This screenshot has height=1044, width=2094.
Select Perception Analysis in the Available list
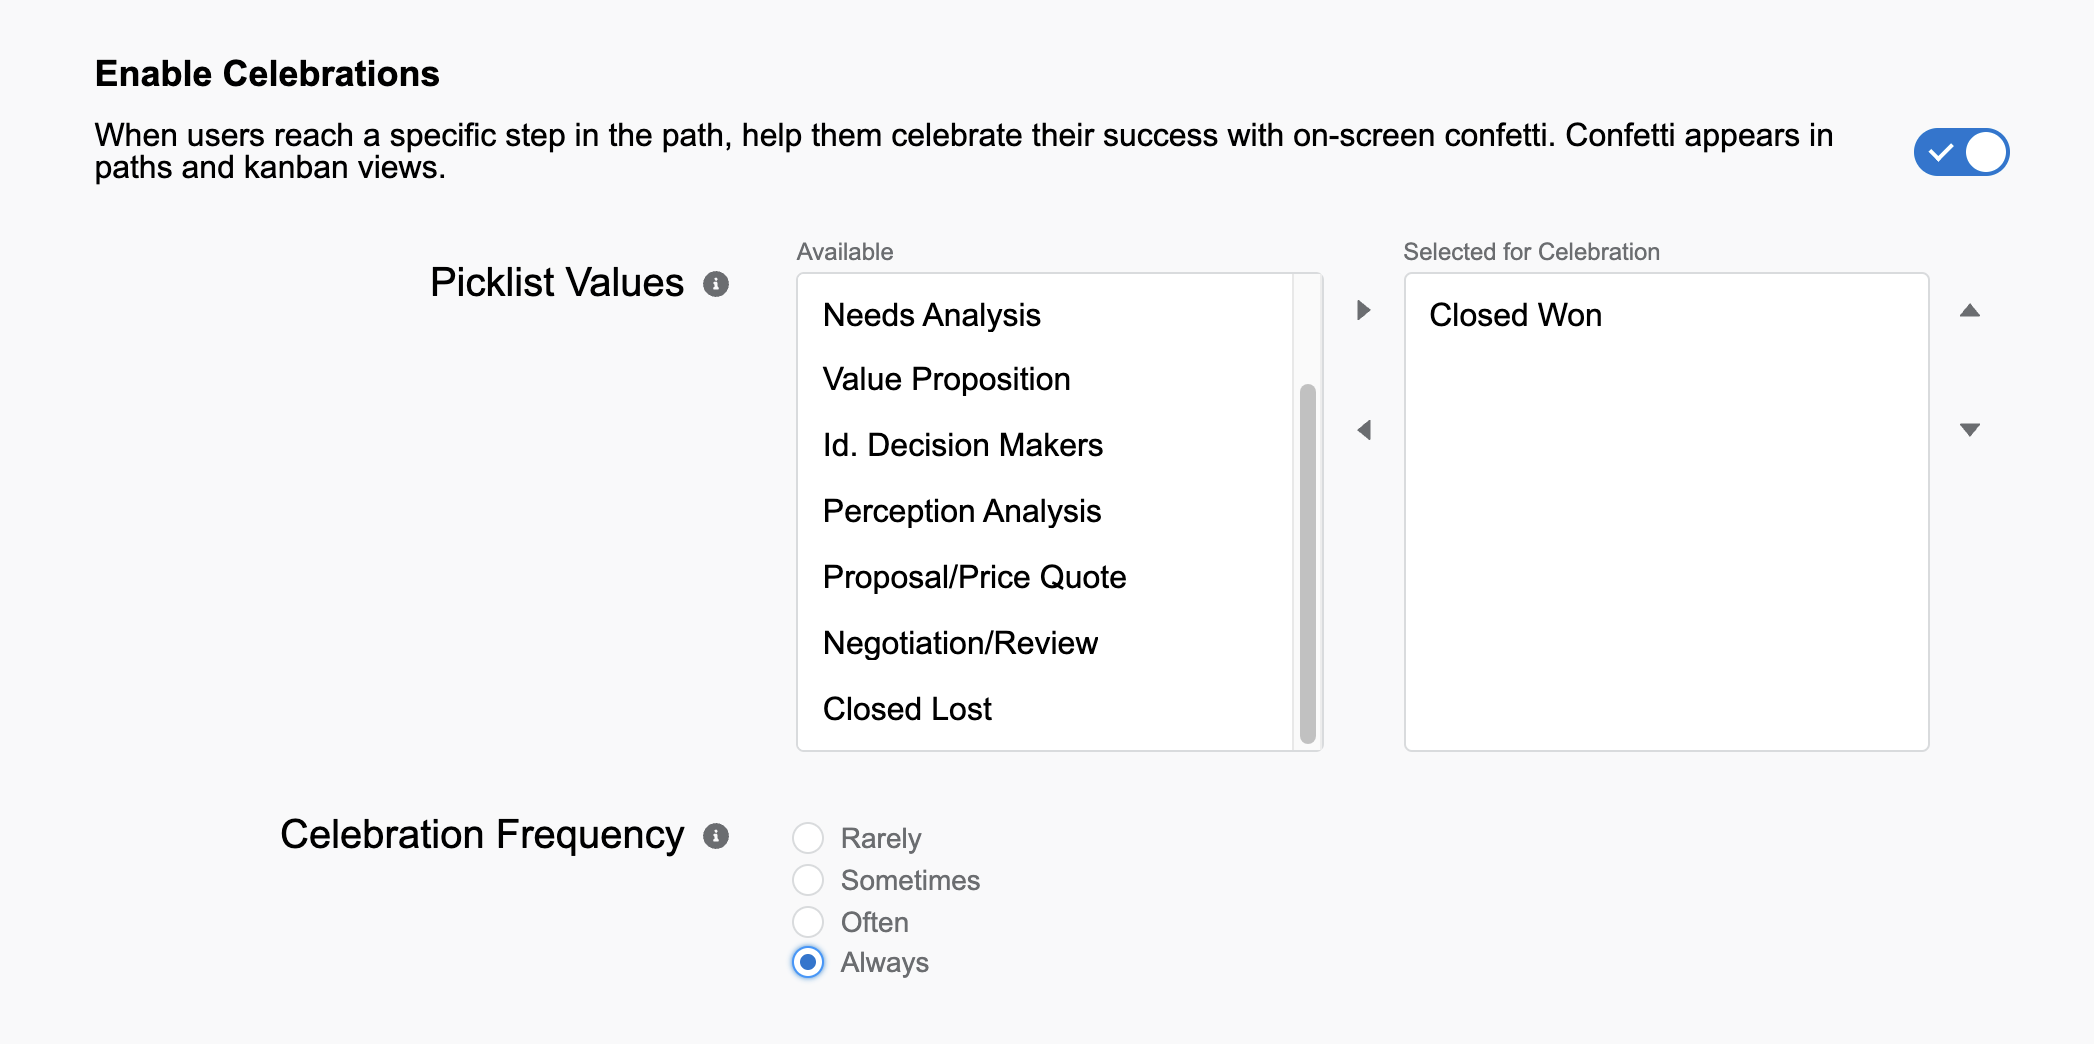[x=961, y=511]
